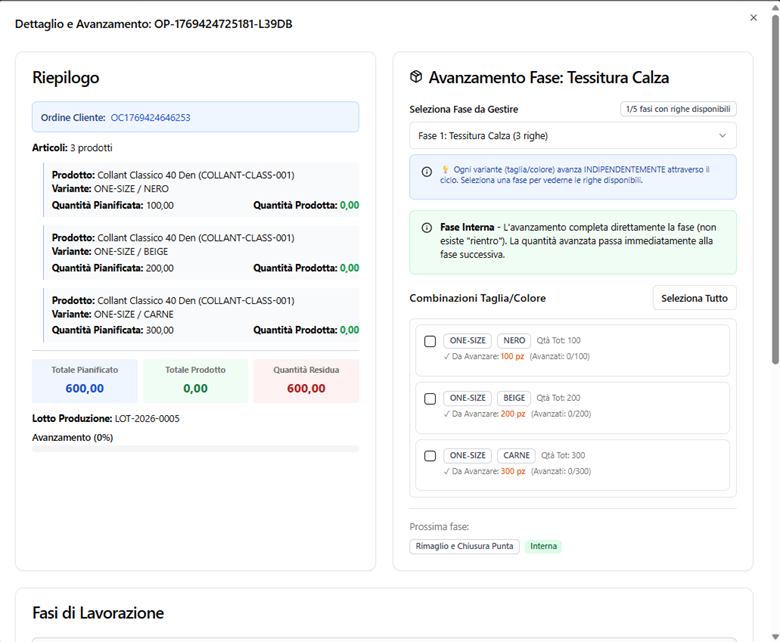Click the Fasi di Lavorazione heading
The width and height of the screenshot is (780, 642).
click(98, 613)
